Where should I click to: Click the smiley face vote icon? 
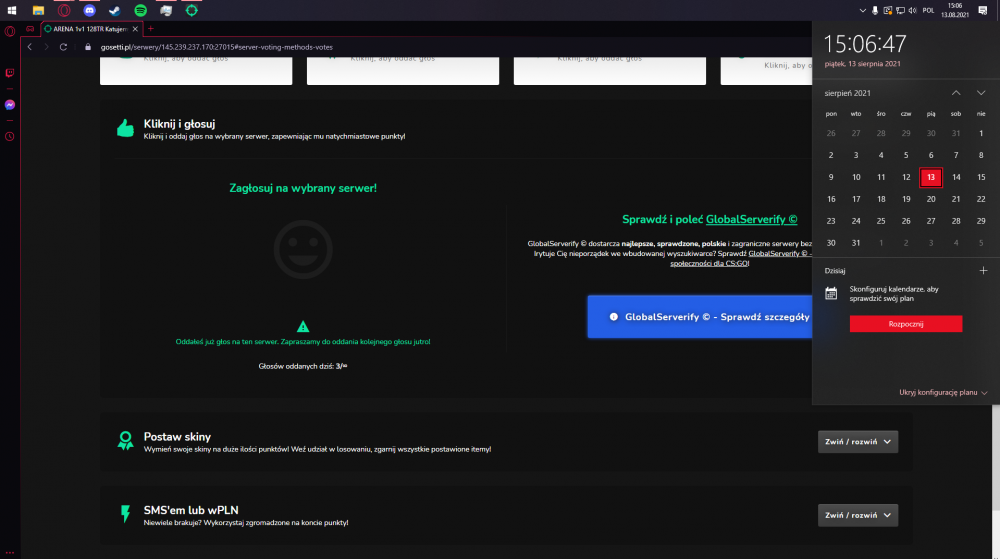[x=303, y=249]
